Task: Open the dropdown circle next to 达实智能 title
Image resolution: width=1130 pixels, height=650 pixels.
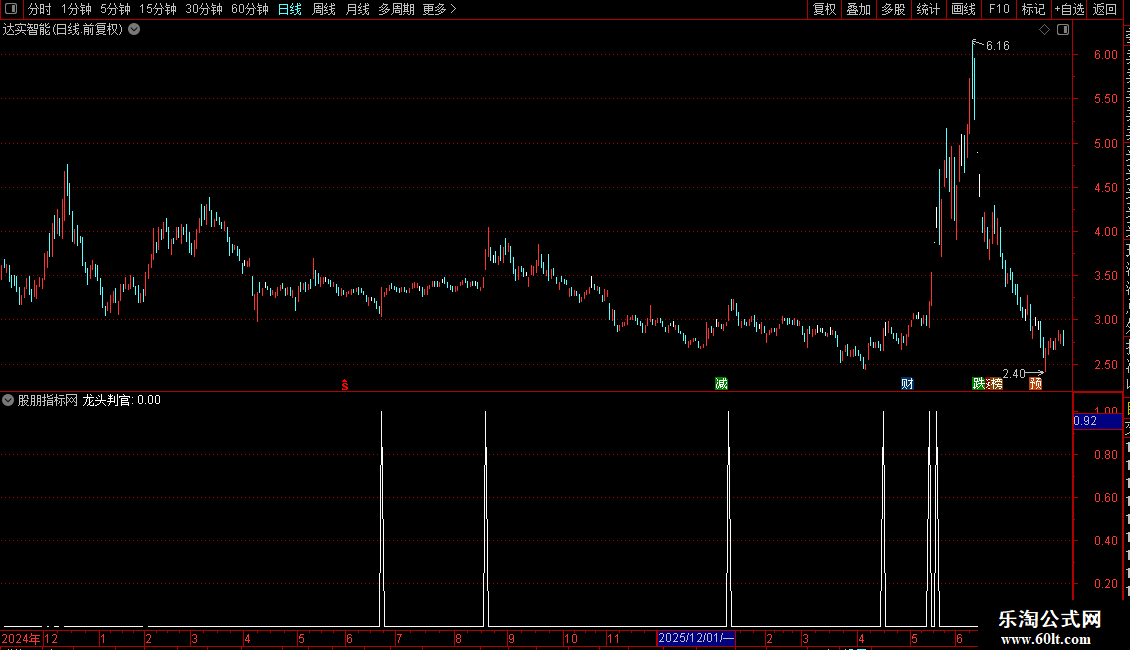Action: 134,30
